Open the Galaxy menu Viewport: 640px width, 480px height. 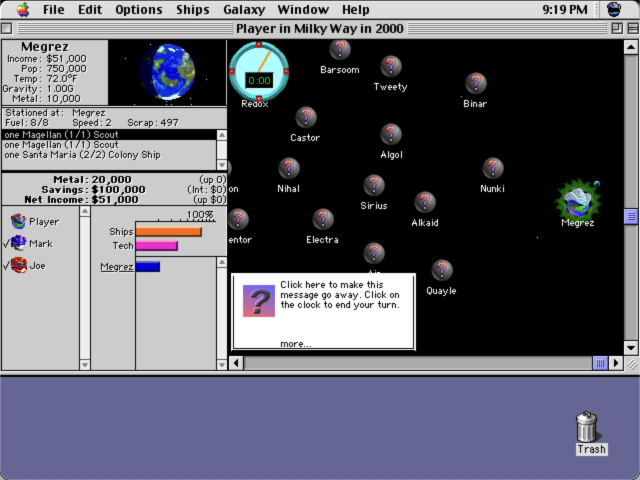pyautogui.click(x=244, y=9)
